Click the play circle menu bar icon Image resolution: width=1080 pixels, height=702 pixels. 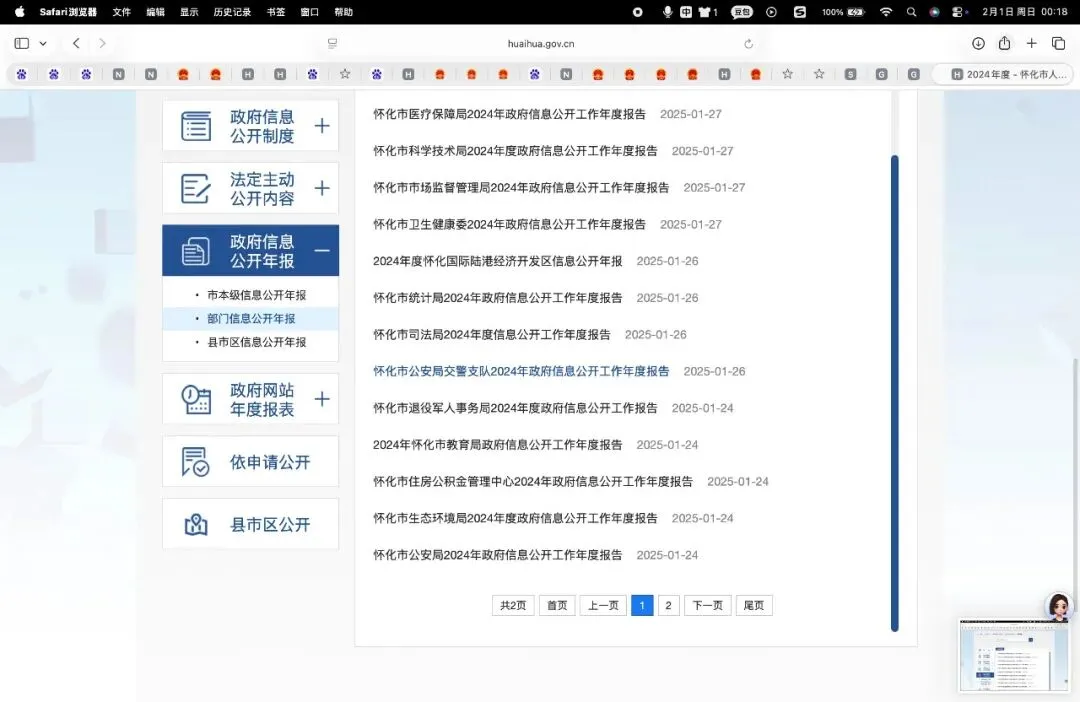pyautogui.click(x=771, y=12)
